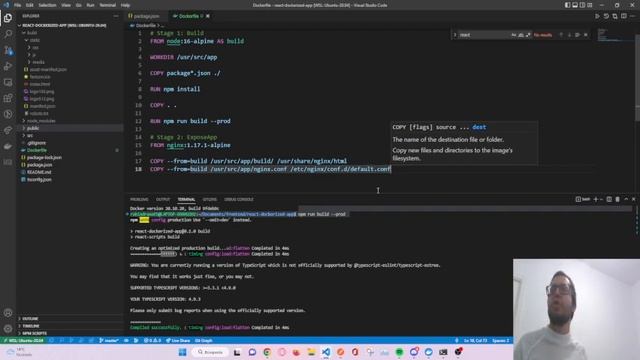Open the Docker whale view in activity bar
The image size is (640, 360).
point(8,146)
